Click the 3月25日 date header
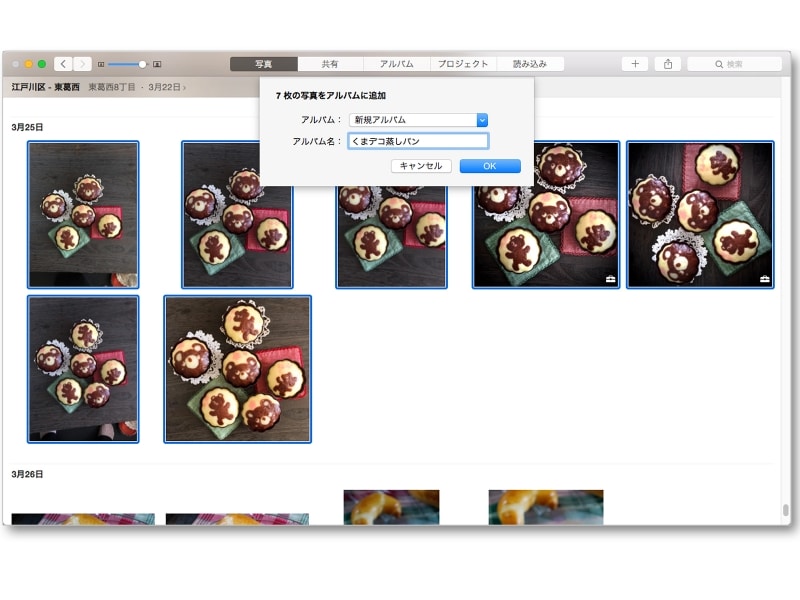 tap(27, 127)
